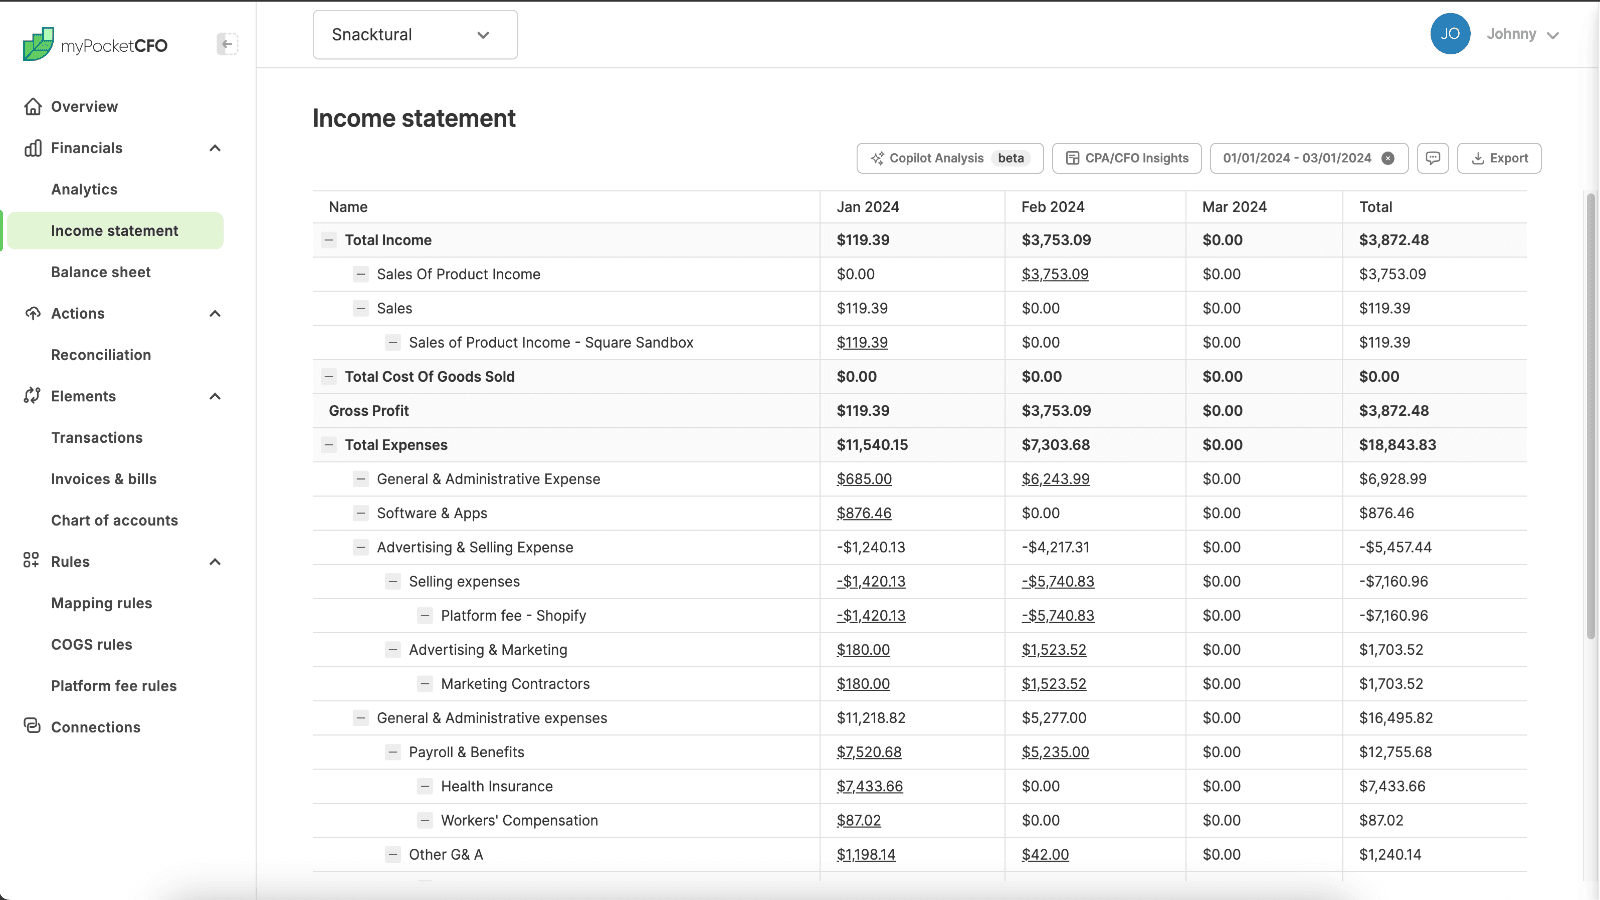Collapse the Rules section chevron
The width and height of the screenshot is (1600, 900).
coord(214,561)
